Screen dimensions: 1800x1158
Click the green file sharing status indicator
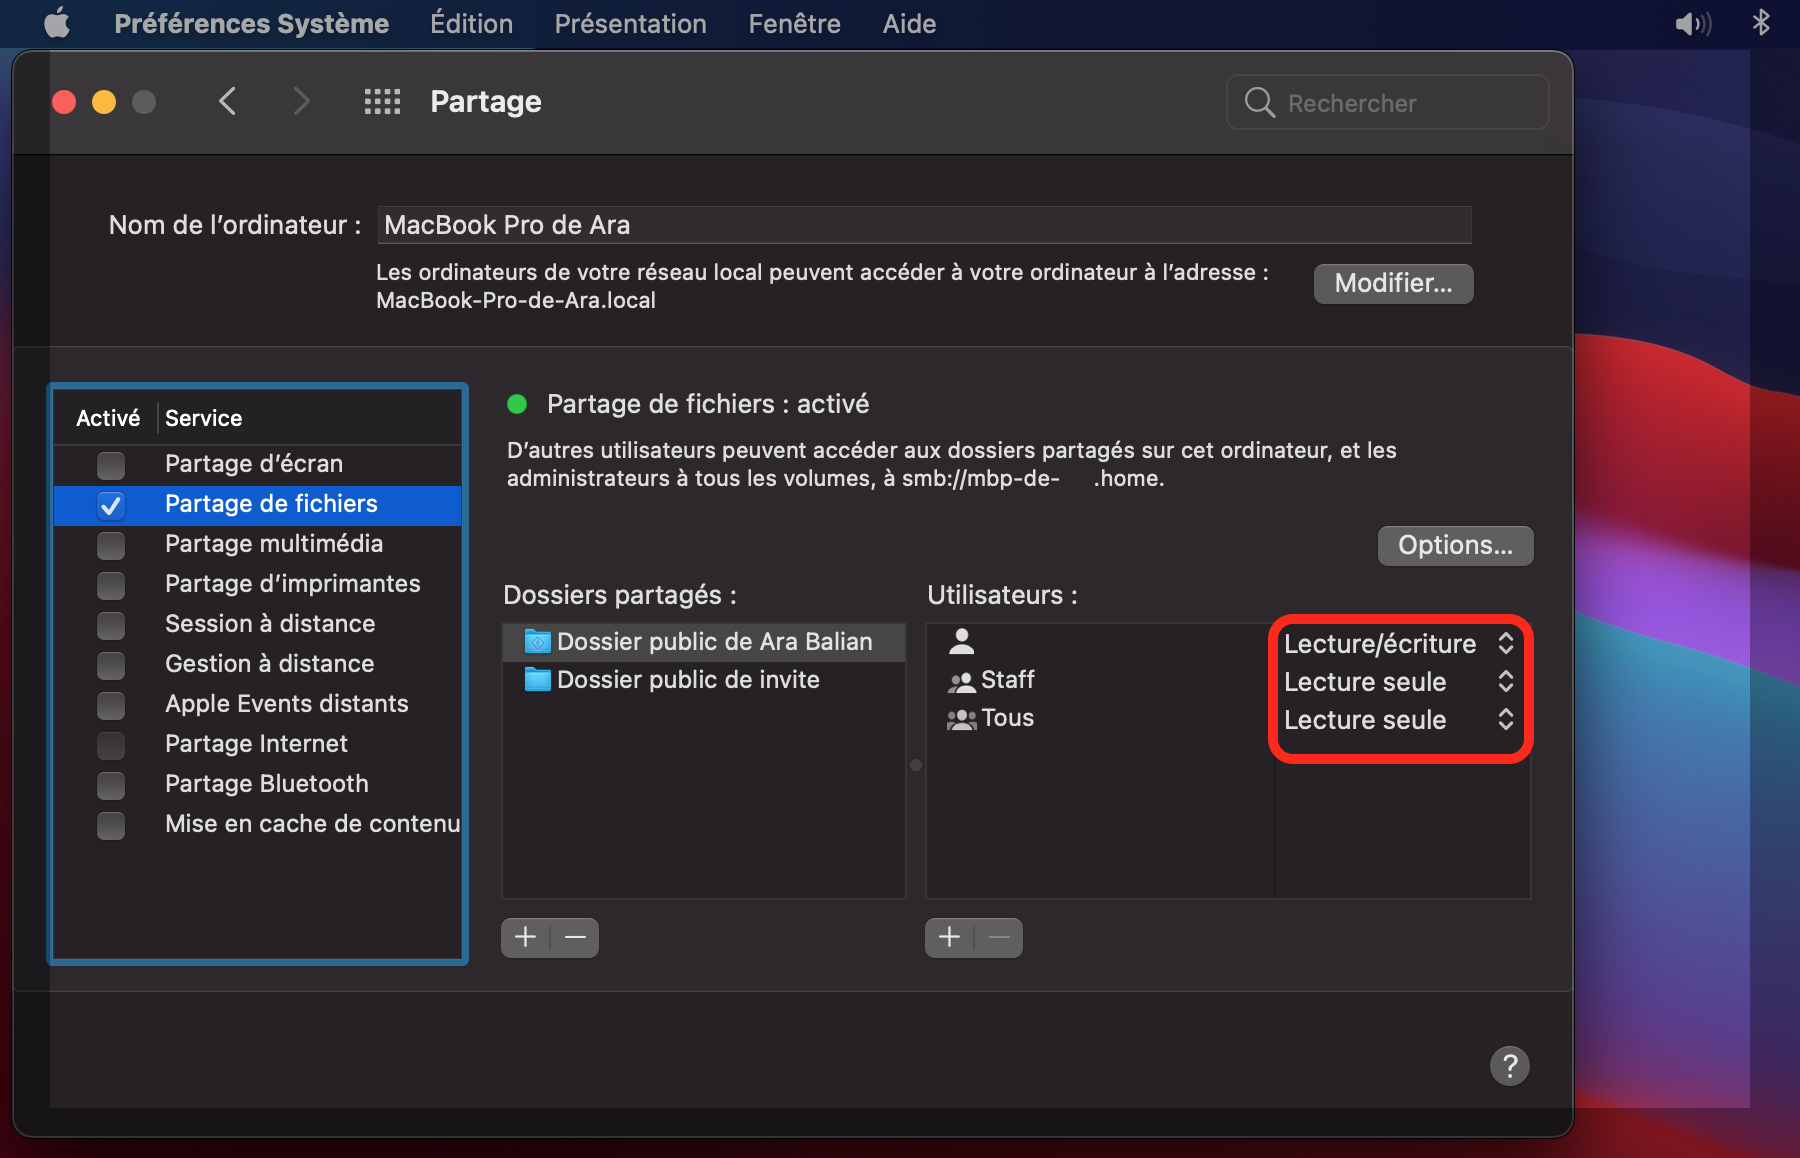click(x=517, y=404)
